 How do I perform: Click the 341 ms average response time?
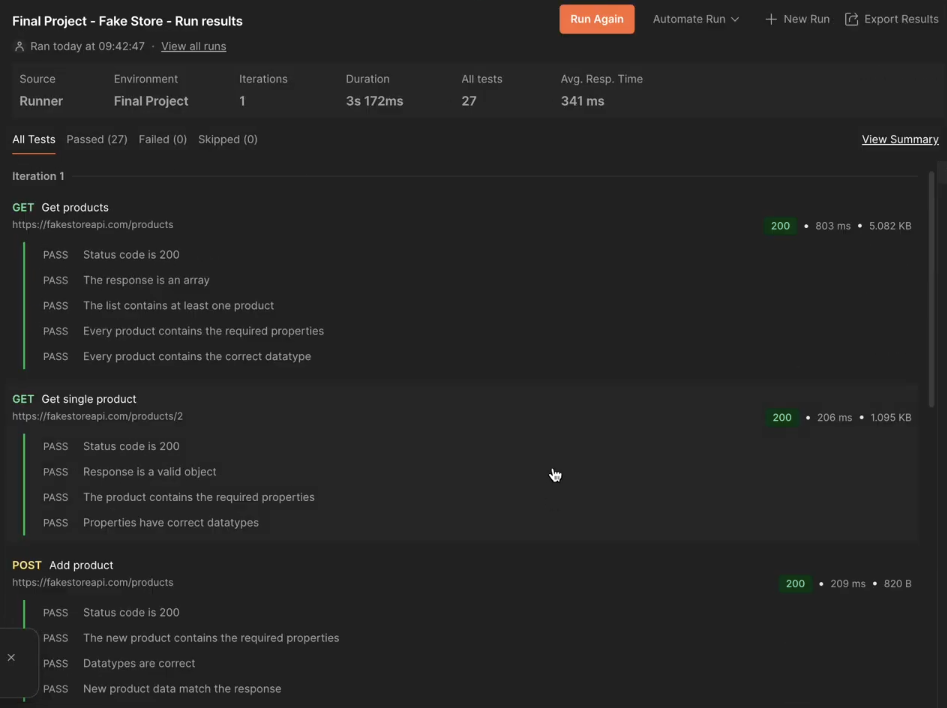coord(582,101)
